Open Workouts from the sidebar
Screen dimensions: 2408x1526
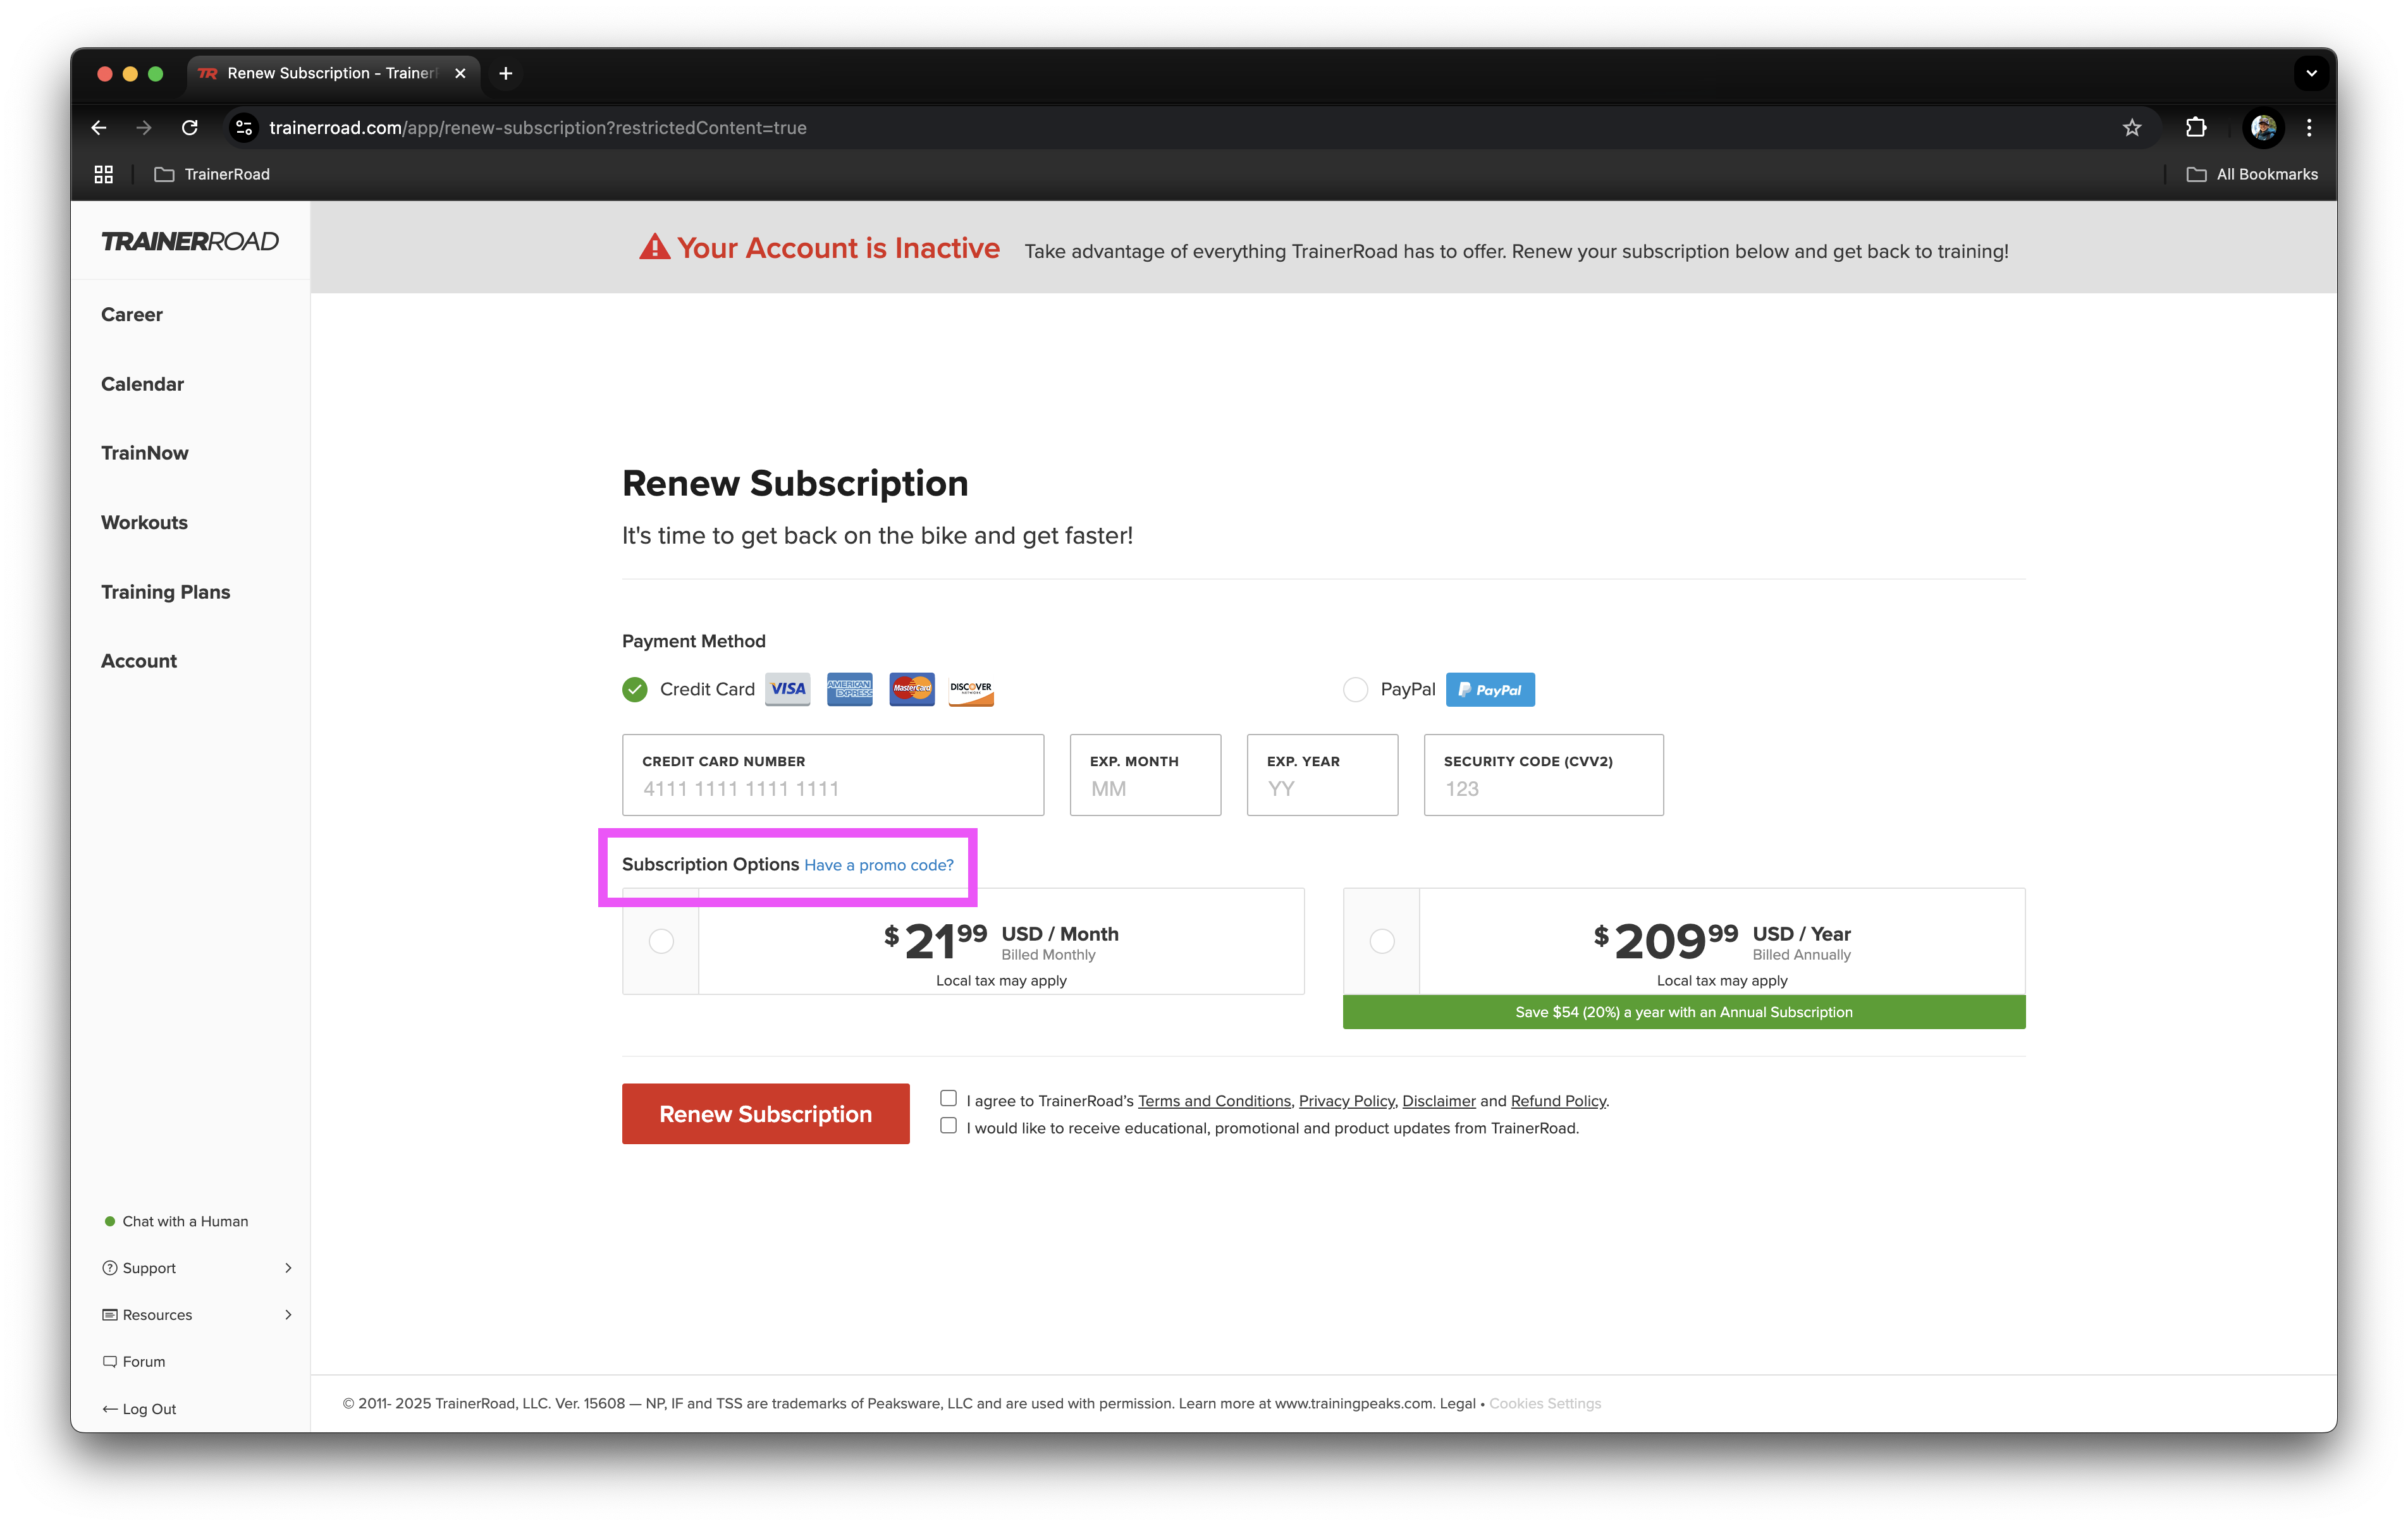pos(145,522)
